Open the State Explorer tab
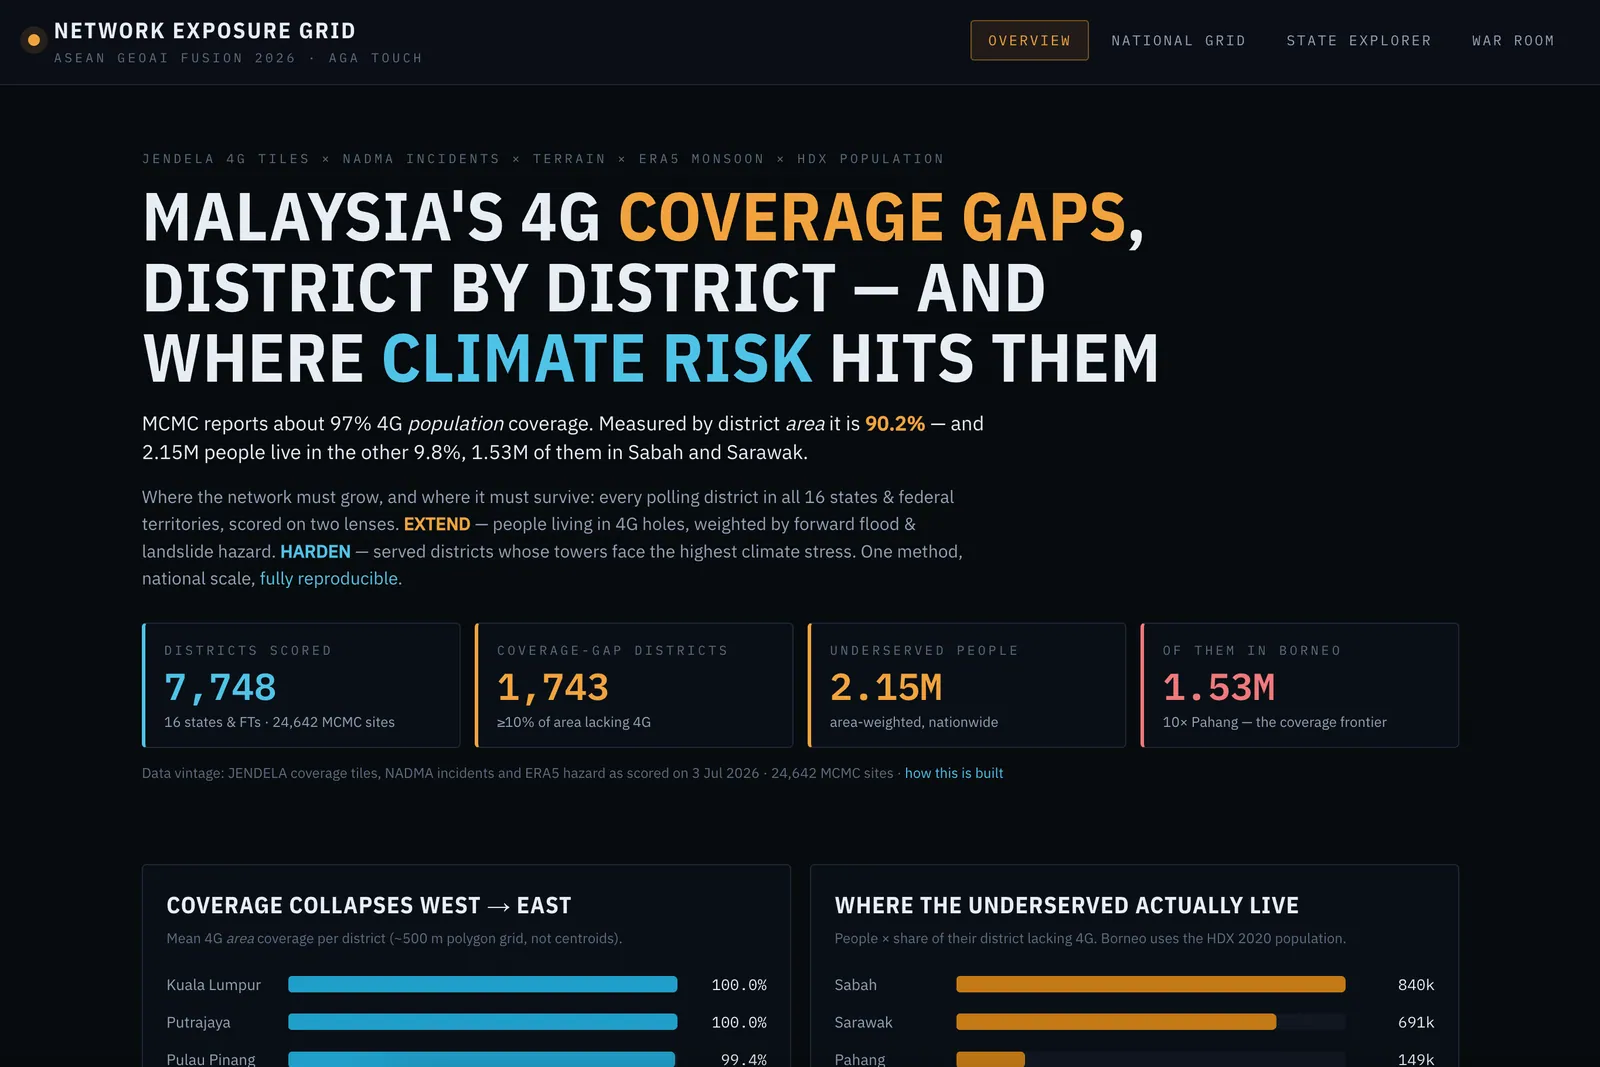The width and height of the screenshot is (1600, 1067). (1358, 40)
